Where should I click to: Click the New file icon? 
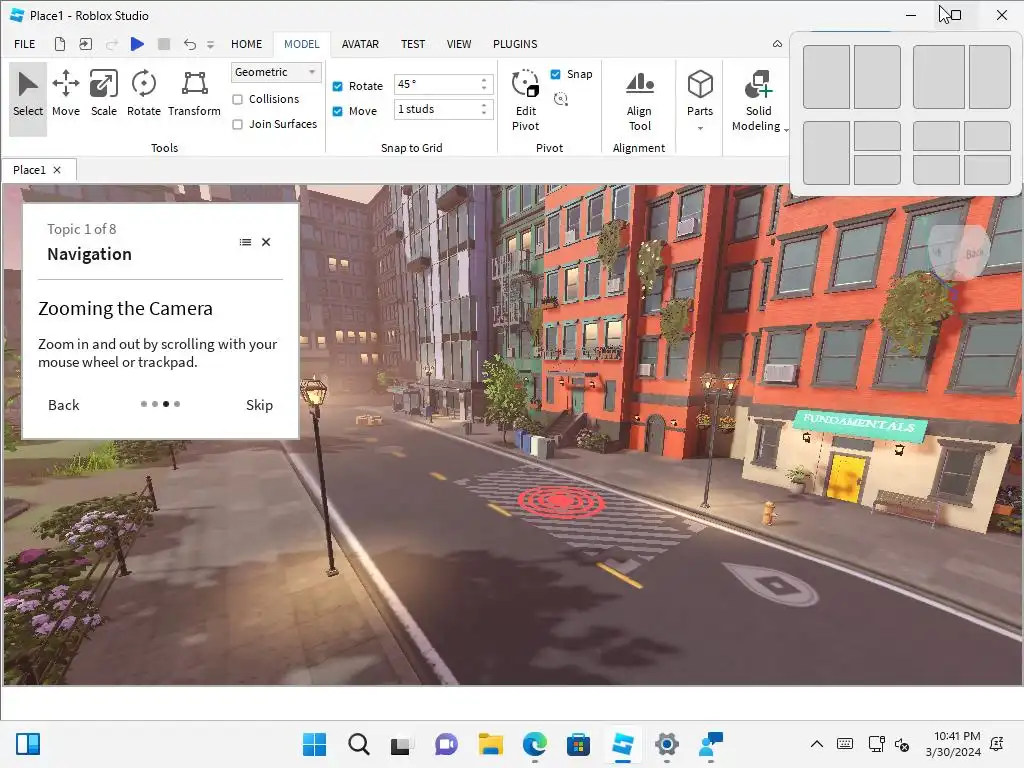pyautogui.click(x=60, y=44)
